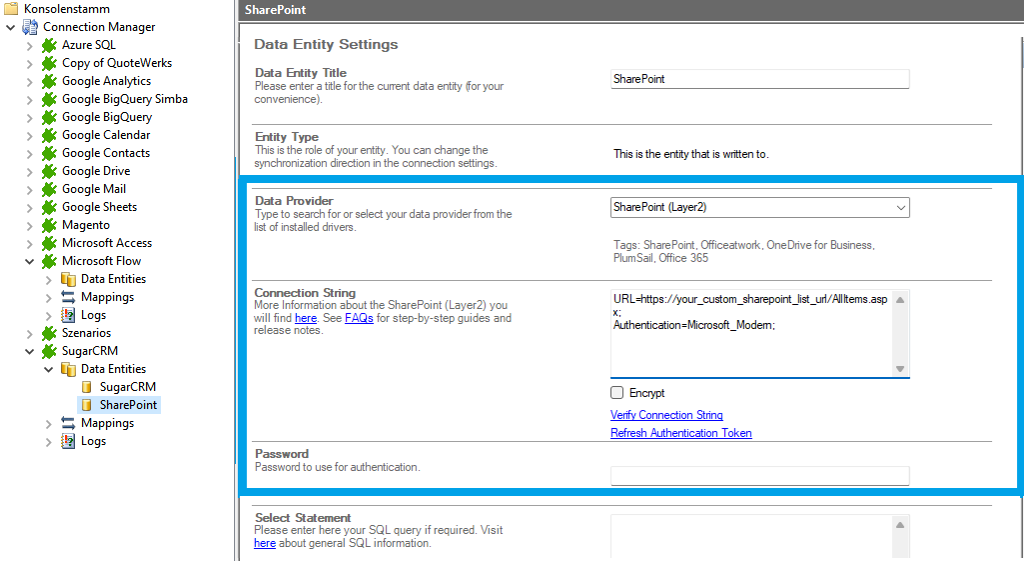Click the Google Contacts connection icon

pos(49,153)
